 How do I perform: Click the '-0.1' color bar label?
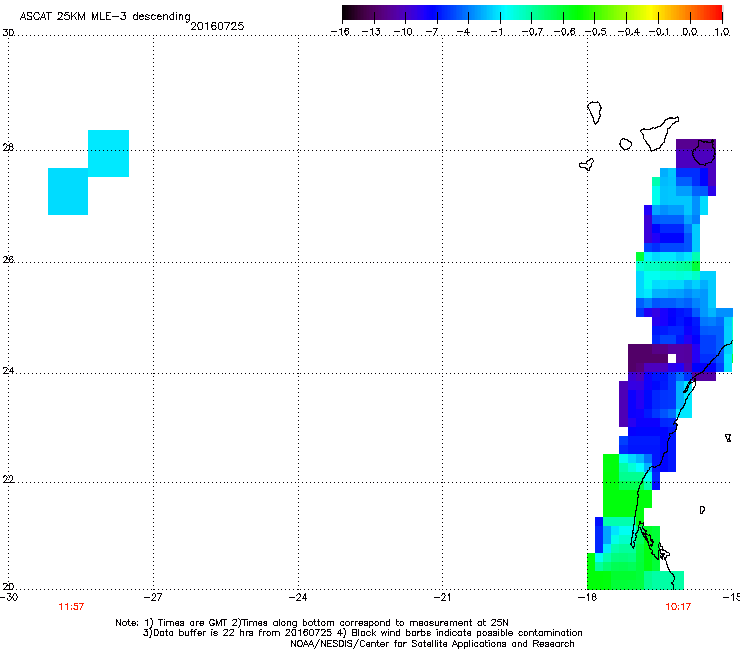tap(659, 32)
